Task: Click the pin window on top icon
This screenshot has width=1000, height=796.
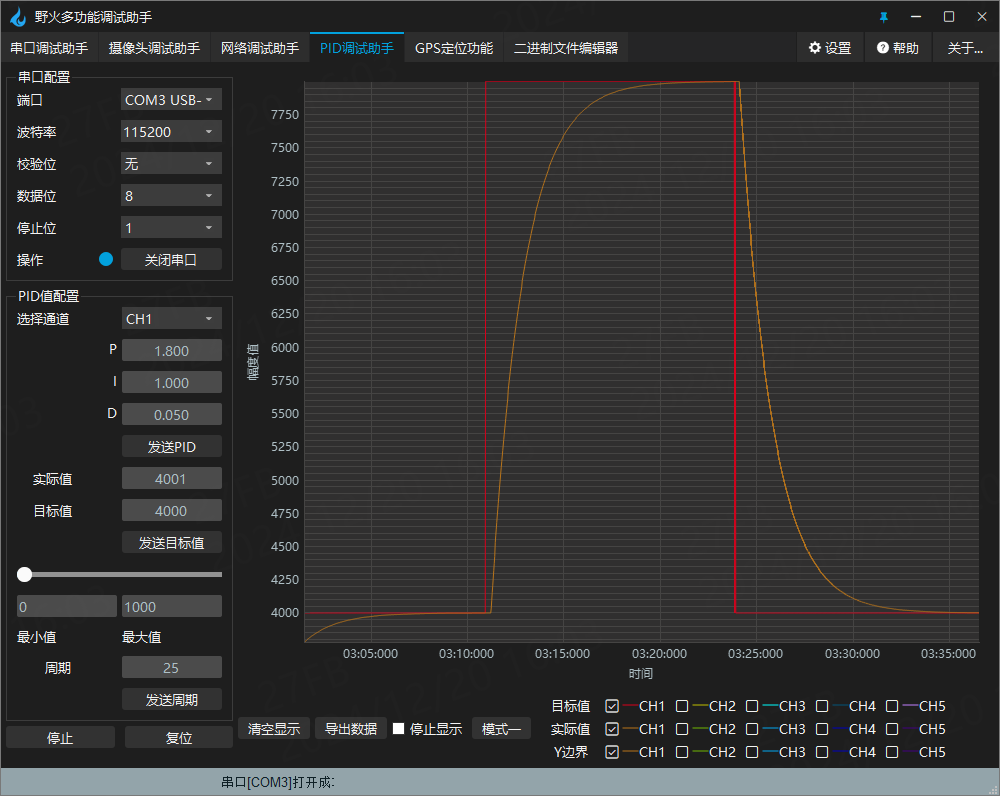Action: click(883, 17)
